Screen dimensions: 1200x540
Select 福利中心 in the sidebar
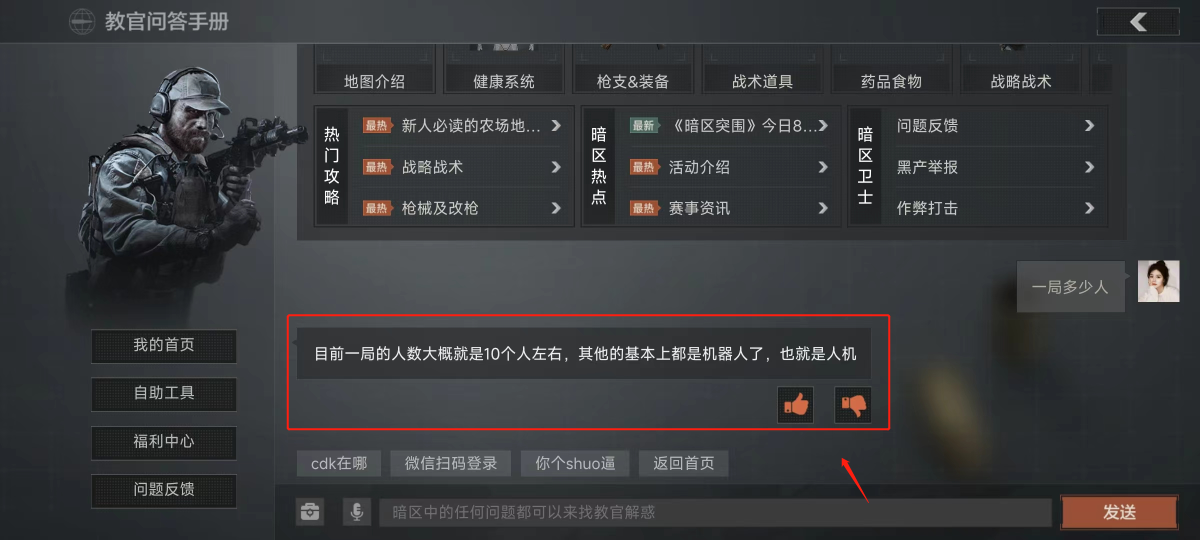(164, 442)
